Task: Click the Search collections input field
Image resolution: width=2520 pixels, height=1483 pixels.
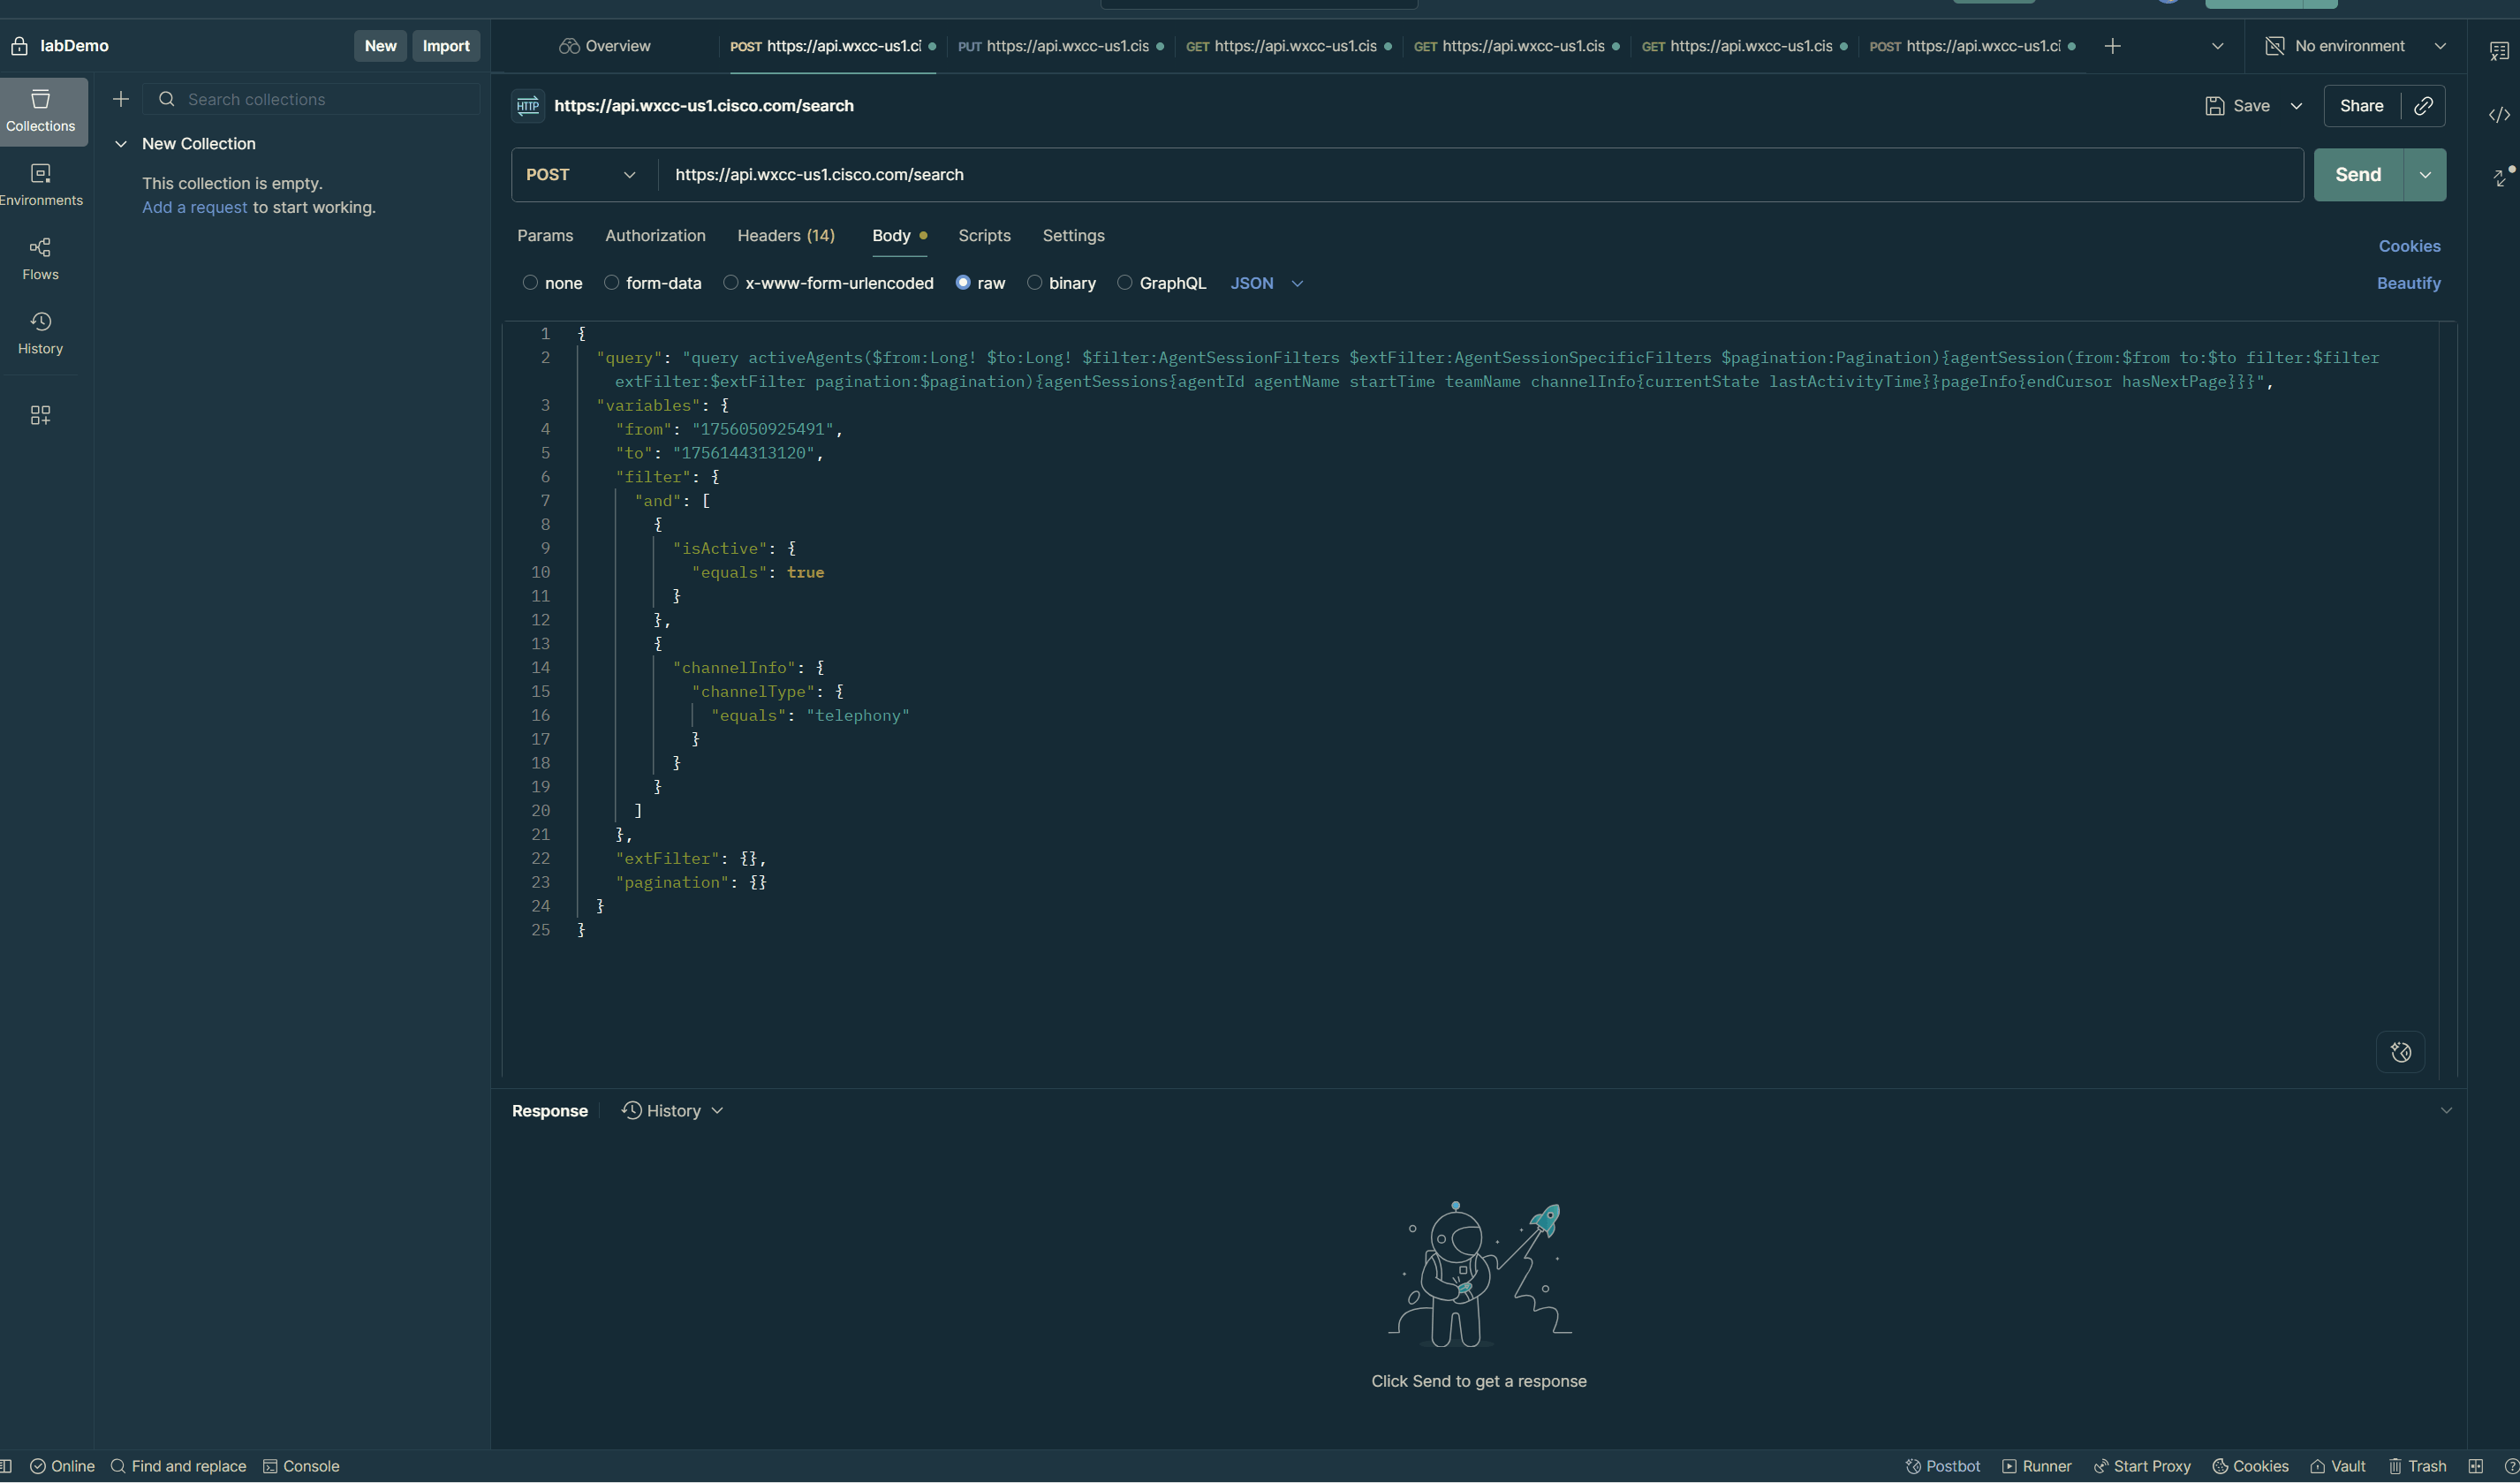Action: pos(312,99)
